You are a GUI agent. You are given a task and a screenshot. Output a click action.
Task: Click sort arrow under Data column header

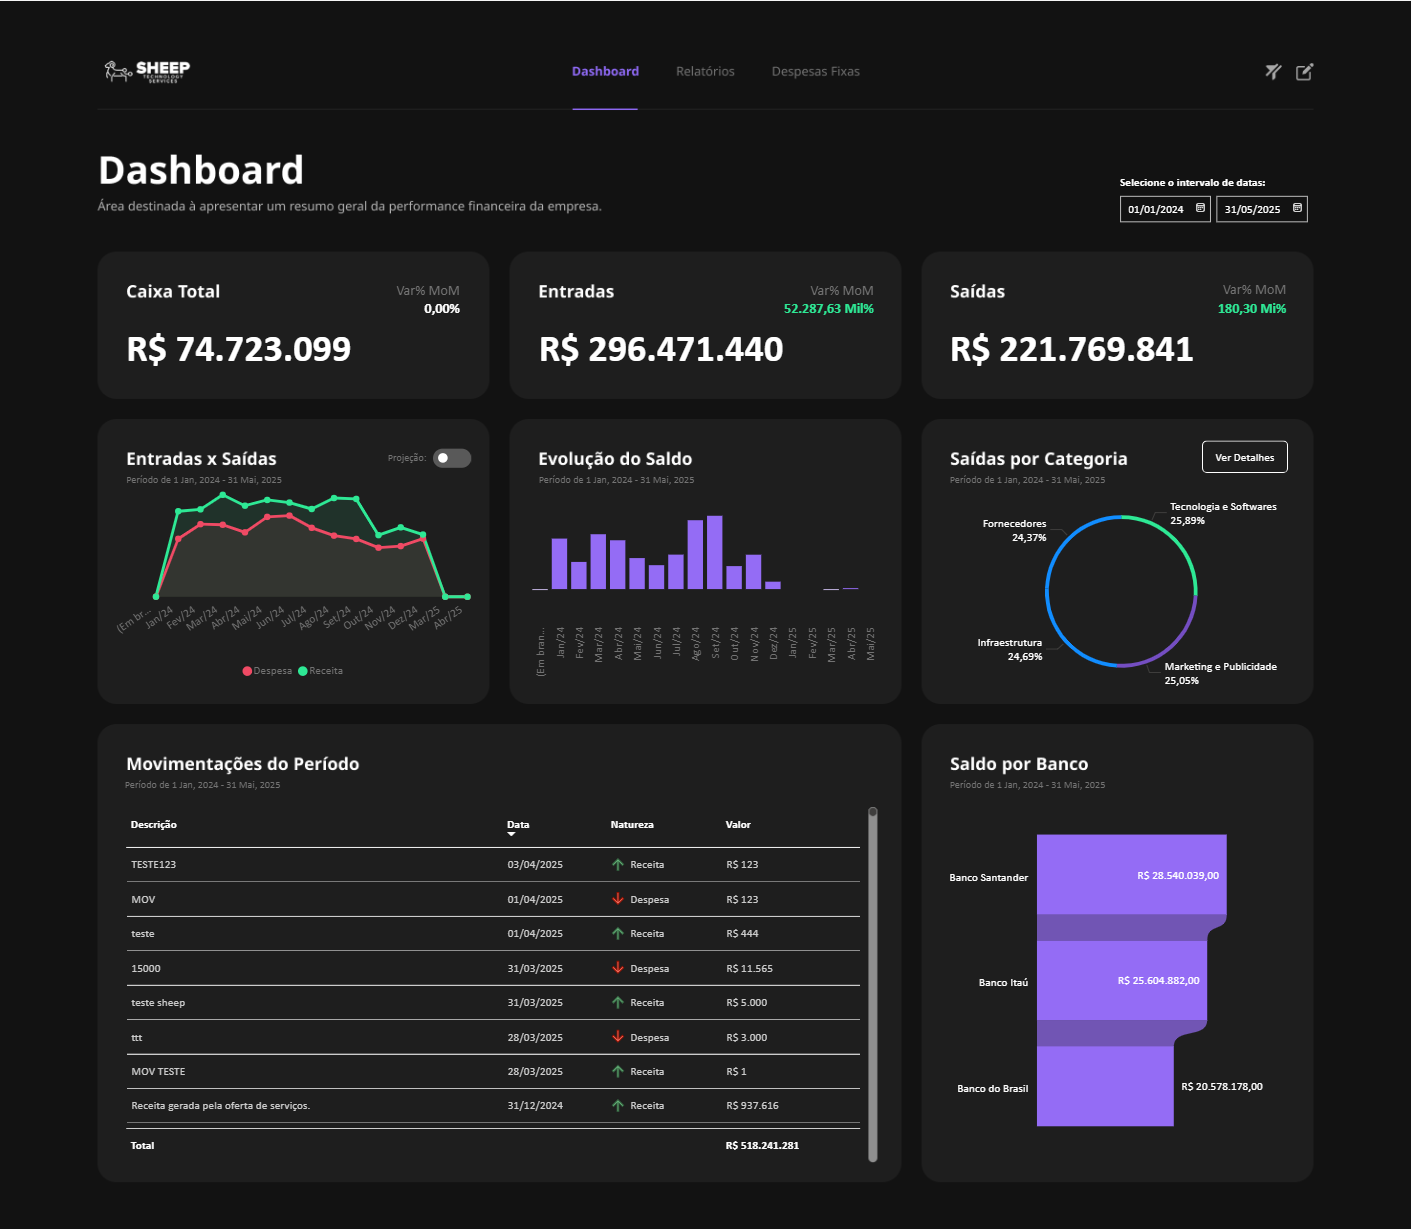coord(511,834)
